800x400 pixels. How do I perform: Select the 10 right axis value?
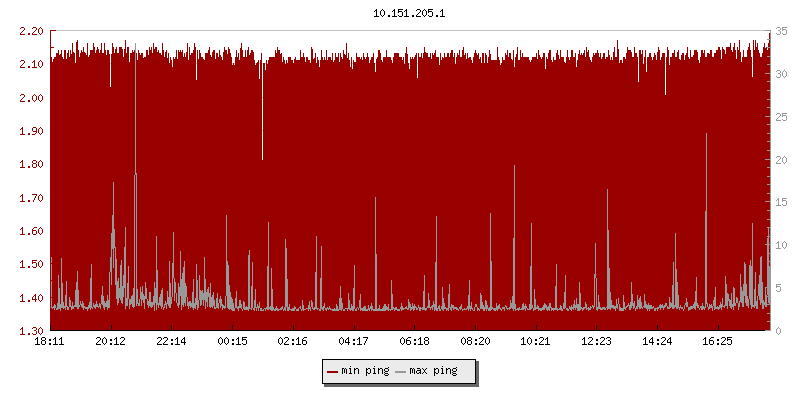tap(781, 245)
